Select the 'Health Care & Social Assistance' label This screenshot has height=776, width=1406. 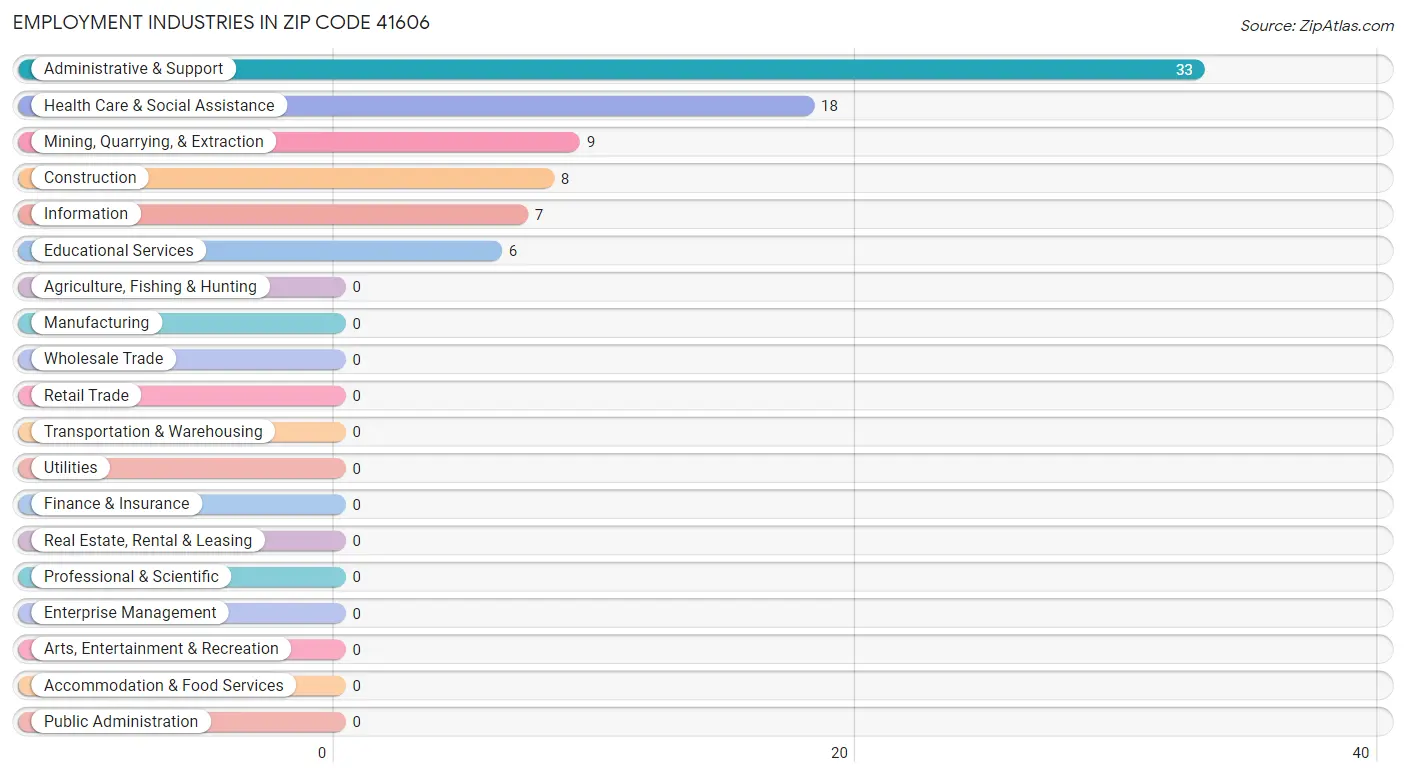(x=159, y=105)
